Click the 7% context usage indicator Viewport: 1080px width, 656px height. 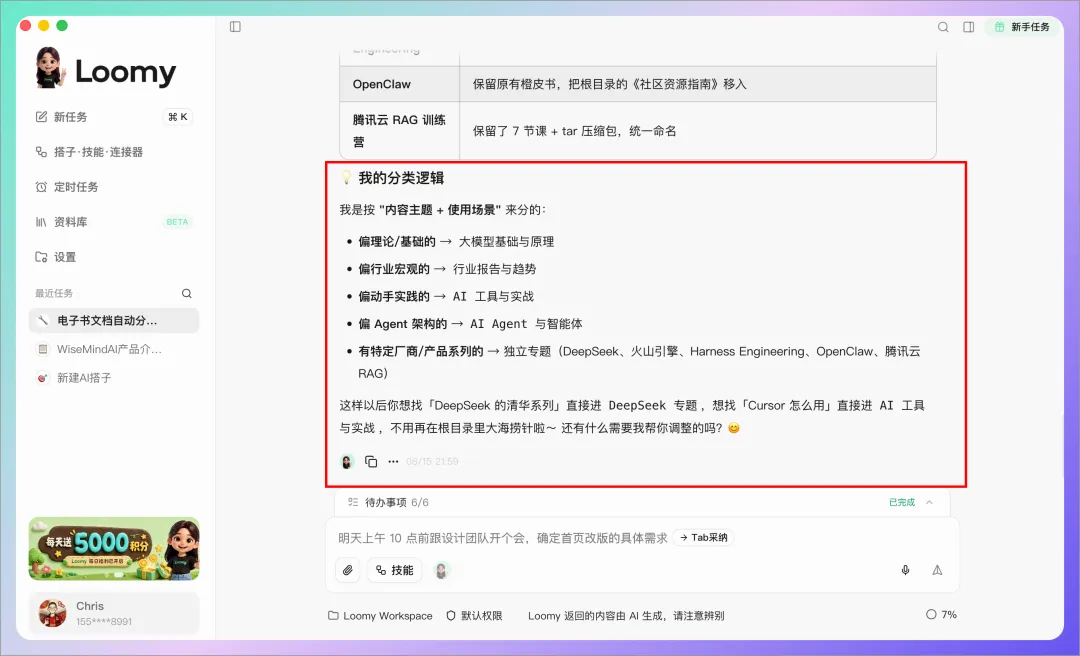941,614
